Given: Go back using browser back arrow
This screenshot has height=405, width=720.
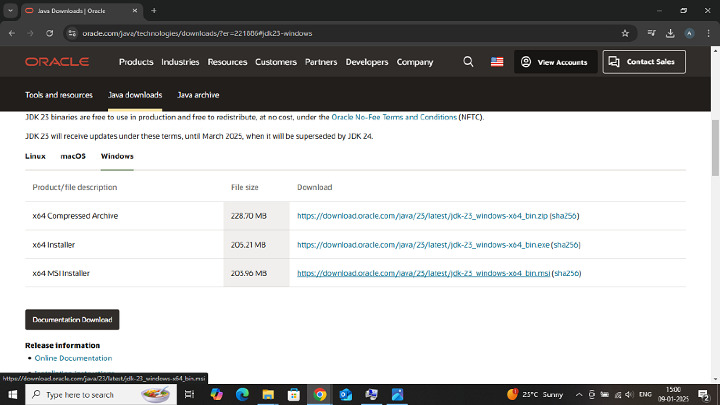Looking at the screenshot, I should pos(12,33).
